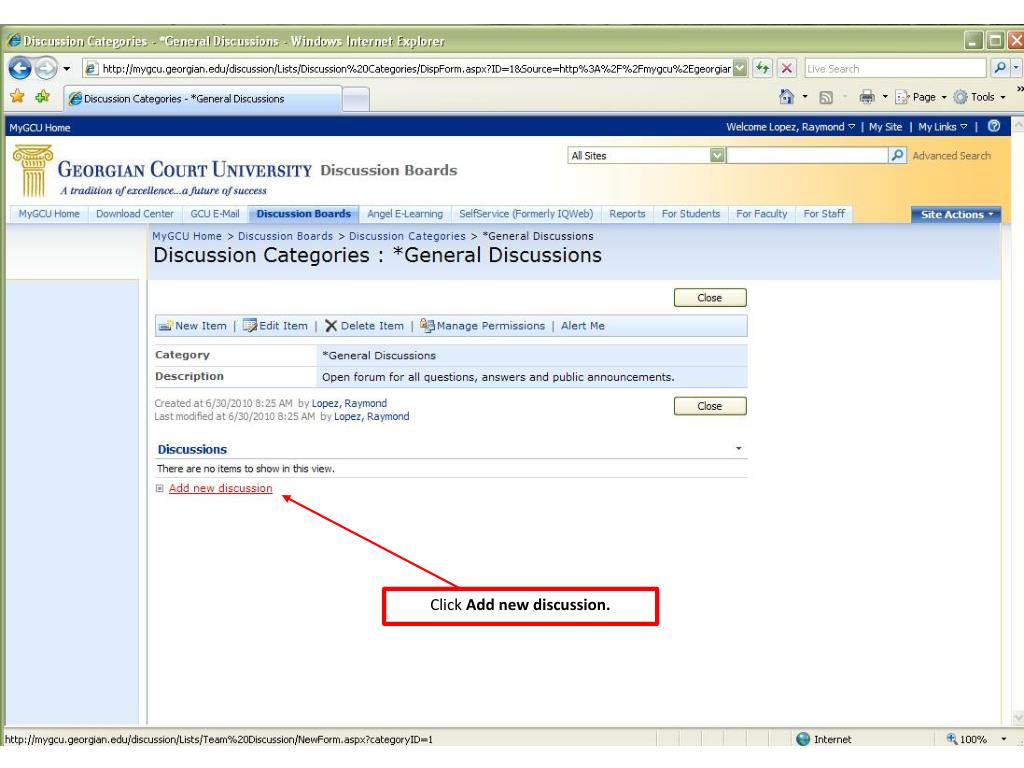The width and height of the screenshot is (1024, 768).
Task: Select the For Faculty tab
Action: coord(761,214)
